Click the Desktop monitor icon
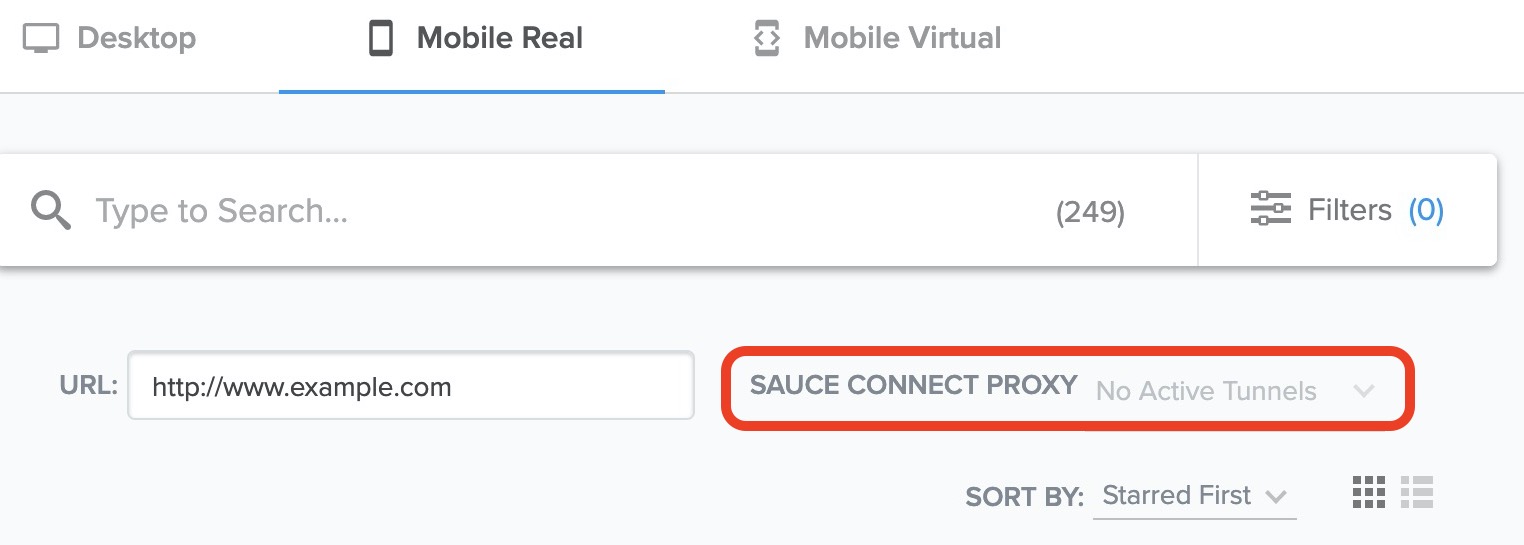This screenshot has width=1524, height=545. [42, 39]
